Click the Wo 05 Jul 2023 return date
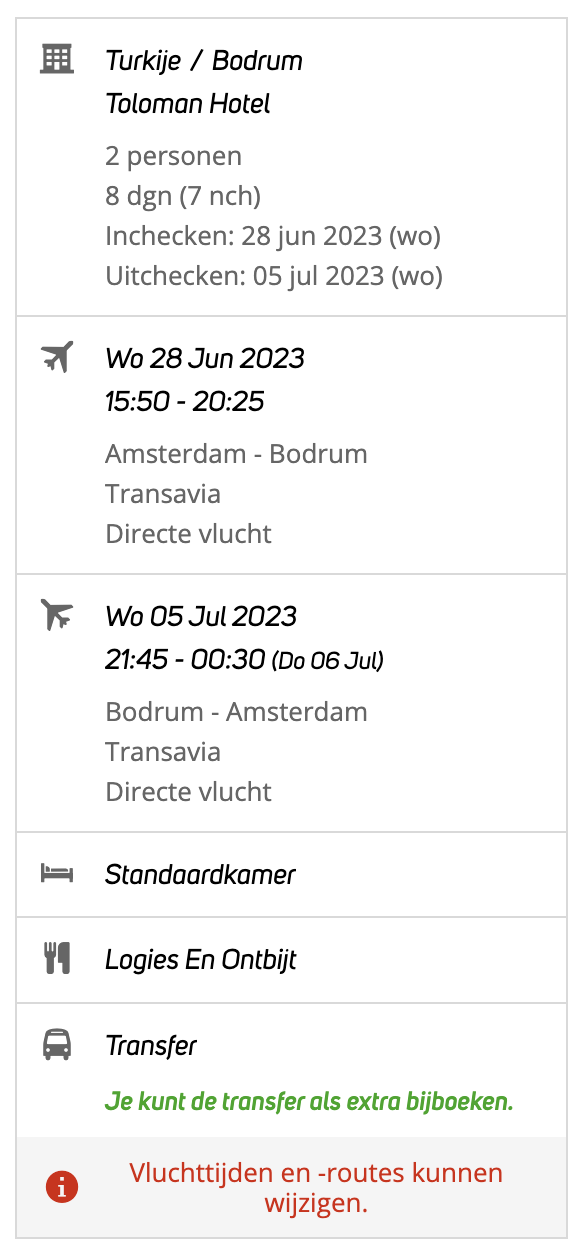The height and width of the screenshot is (1256, 584). pyautogui.click(x=201, y=616)
